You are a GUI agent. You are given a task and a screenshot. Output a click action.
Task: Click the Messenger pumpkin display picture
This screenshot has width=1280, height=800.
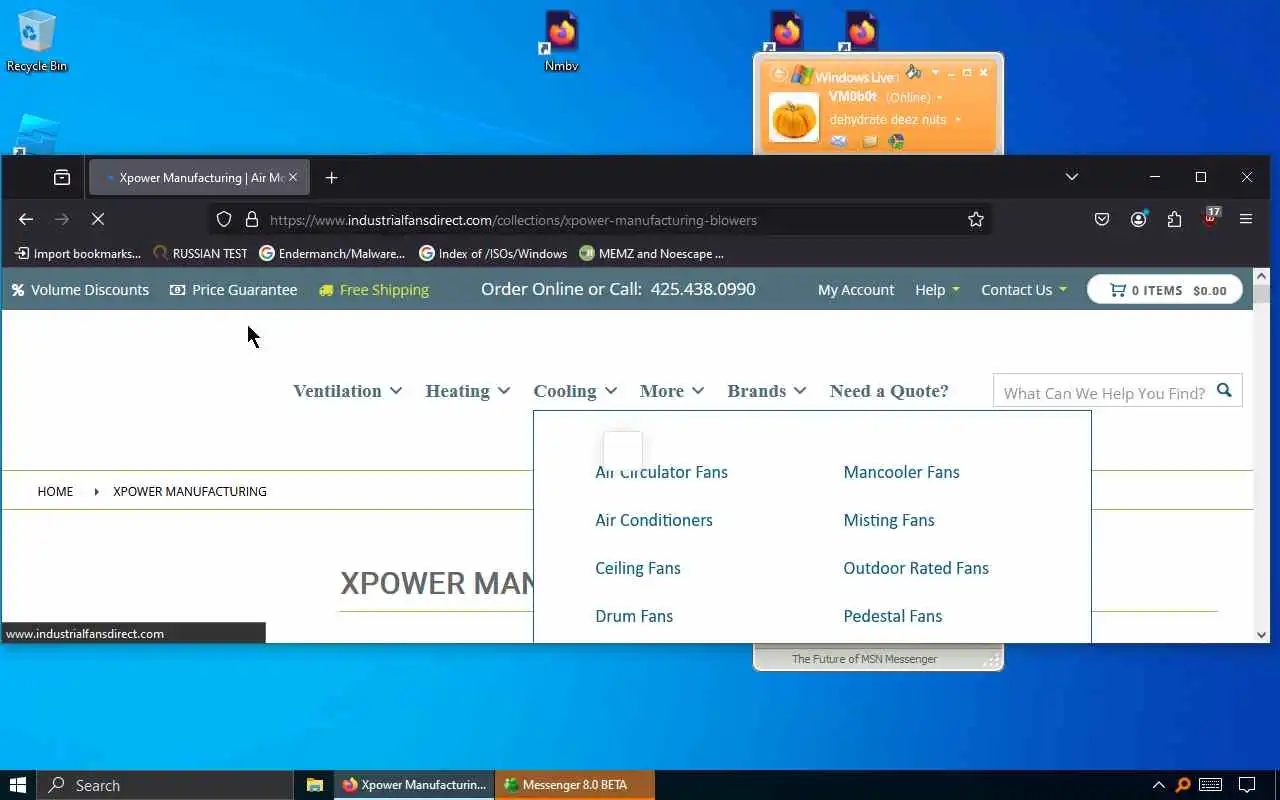pyautogui.click(x=793, y=117)
